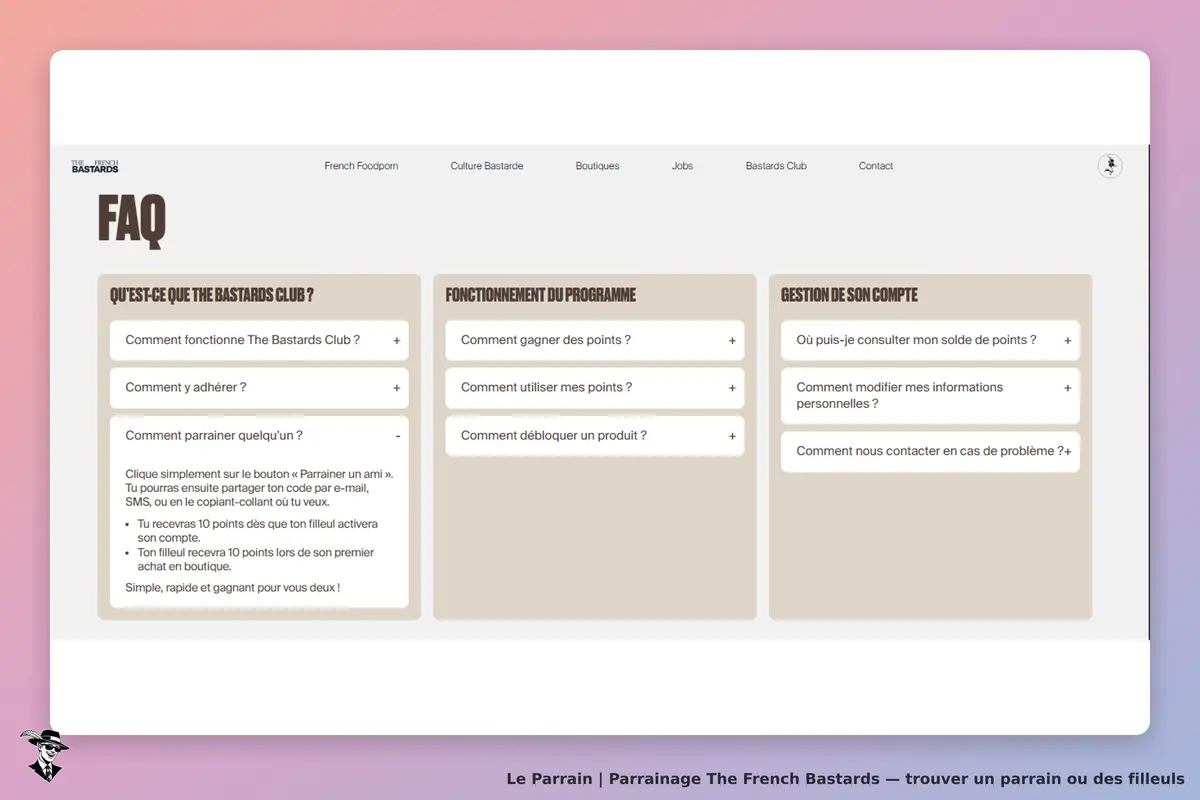Screen dimensions: 1200x800
Task: Click the FAQ page heading
Action: click(132, 220)
